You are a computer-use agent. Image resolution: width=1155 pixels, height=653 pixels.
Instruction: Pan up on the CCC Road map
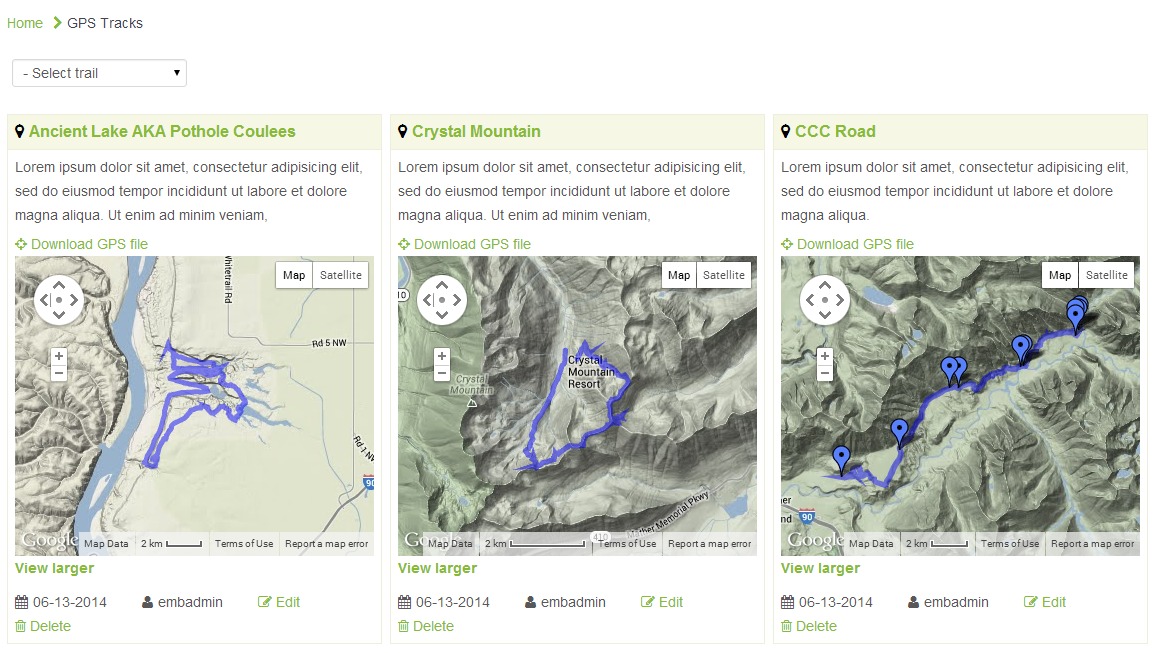825,285
